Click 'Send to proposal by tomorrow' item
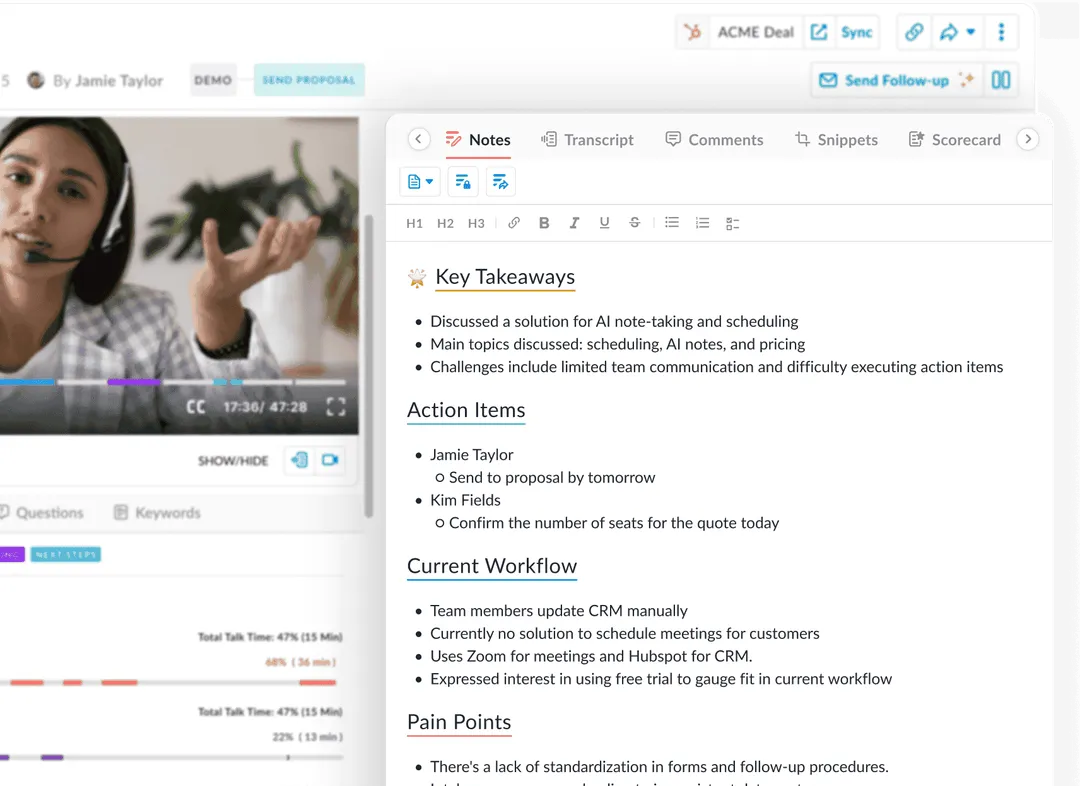 (x=552, y=477)
